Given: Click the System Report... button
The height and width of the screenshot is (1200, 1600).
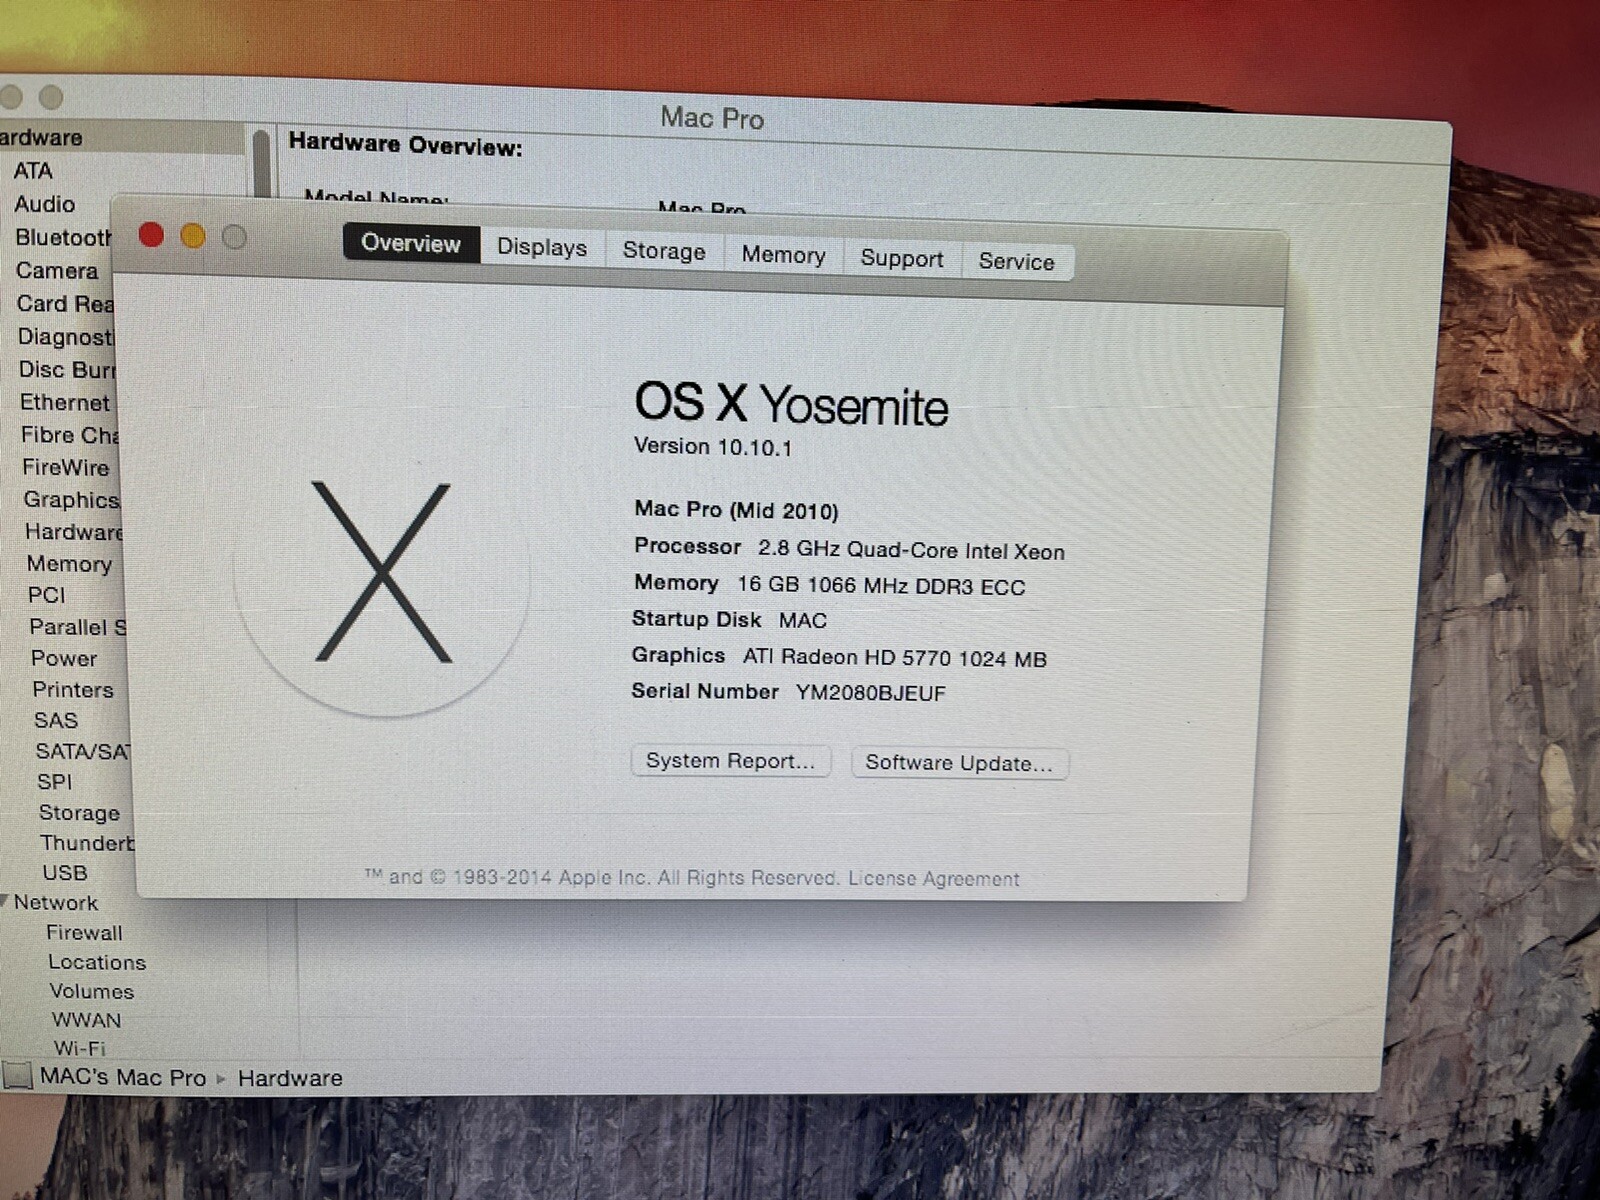Looking at the screenshot, I should 731,761.
